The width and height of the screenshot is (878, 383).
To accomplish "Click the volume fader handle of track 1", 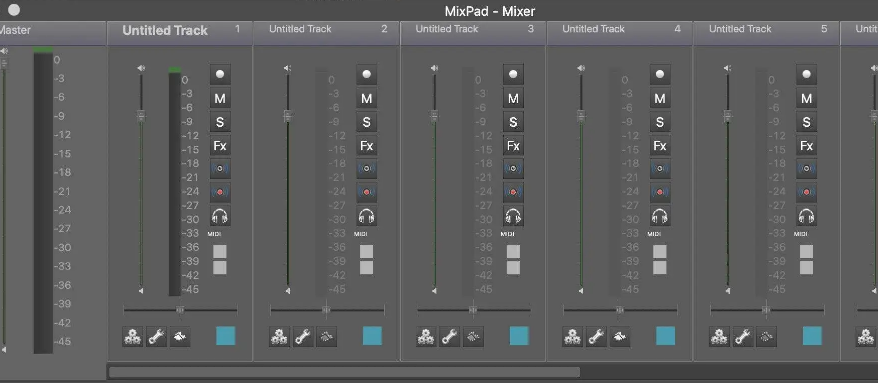I will [x=141, y=116].
